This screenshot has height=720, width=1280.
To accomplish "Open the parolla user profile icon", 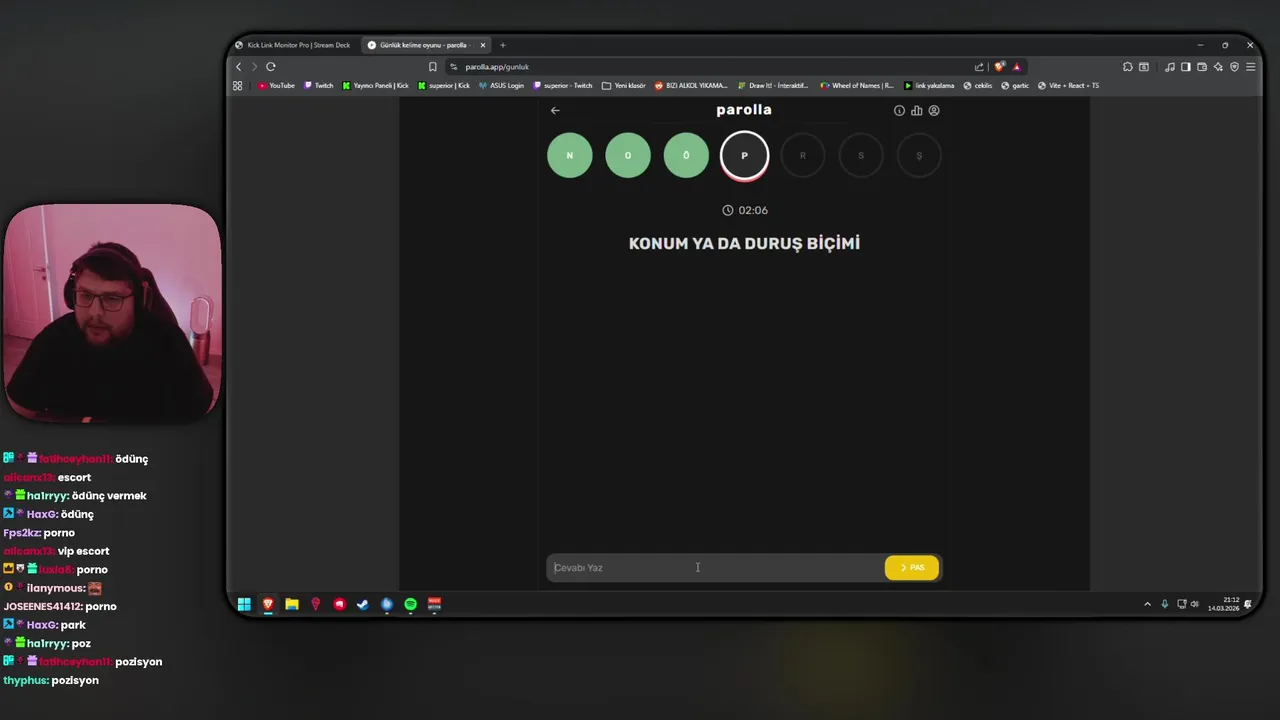I will [x=934, y=111].
